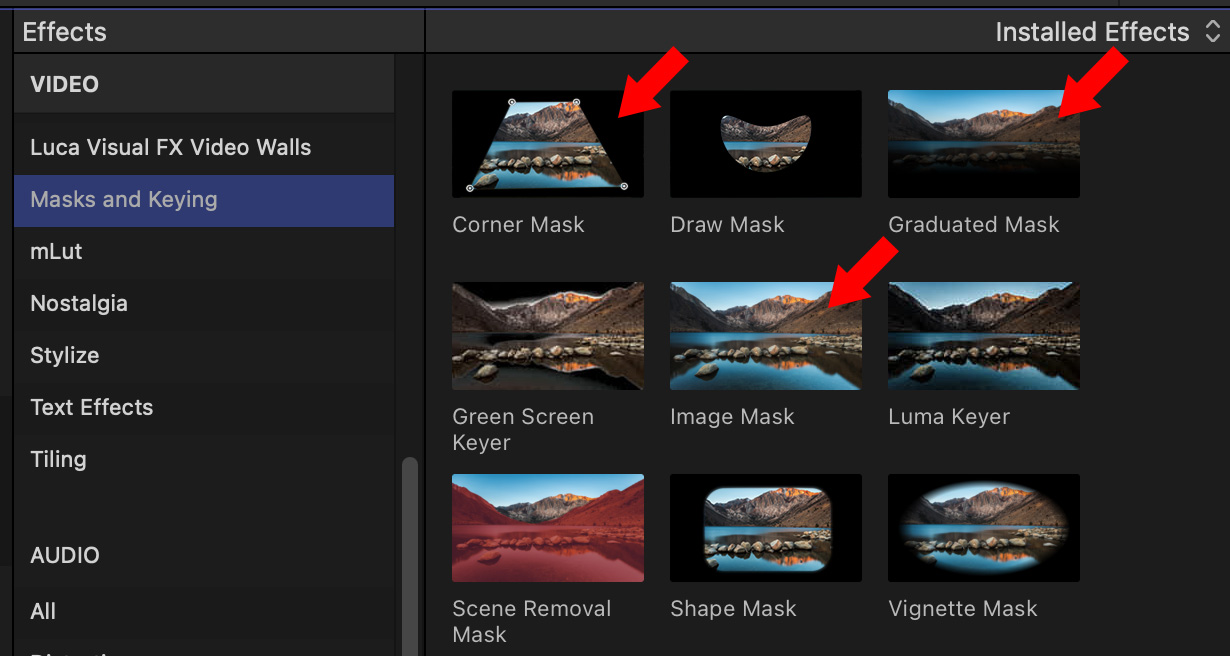Select the Corner Mask effect thumbnail
The width and height of the screenshot is (1230, 656).
pyautogui.click(x=547, y=144)
